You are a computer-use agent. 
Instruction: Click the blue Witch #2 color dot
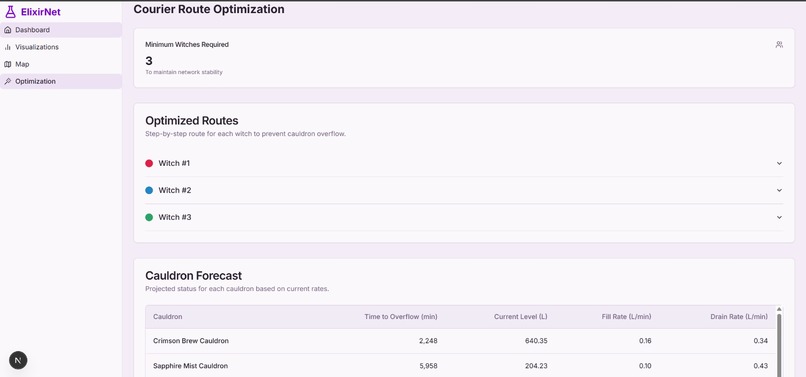[149, 190]
